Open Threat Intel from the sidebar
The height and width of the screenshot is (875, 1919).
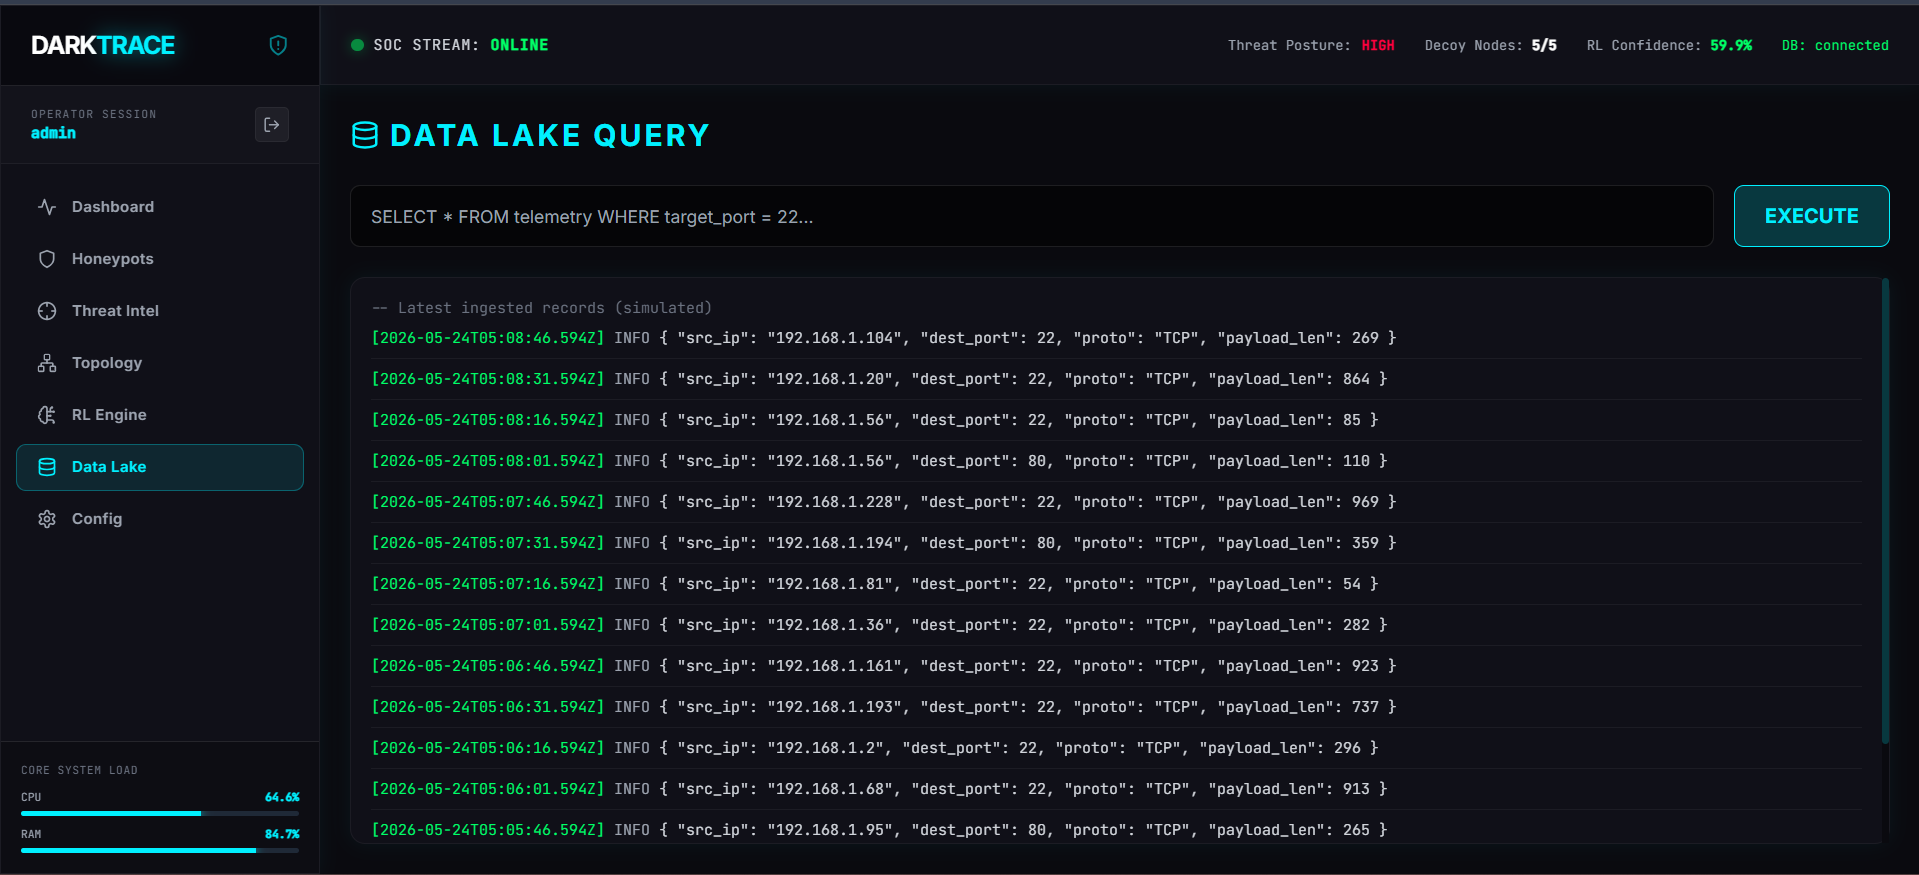click(x=160, y=311)
